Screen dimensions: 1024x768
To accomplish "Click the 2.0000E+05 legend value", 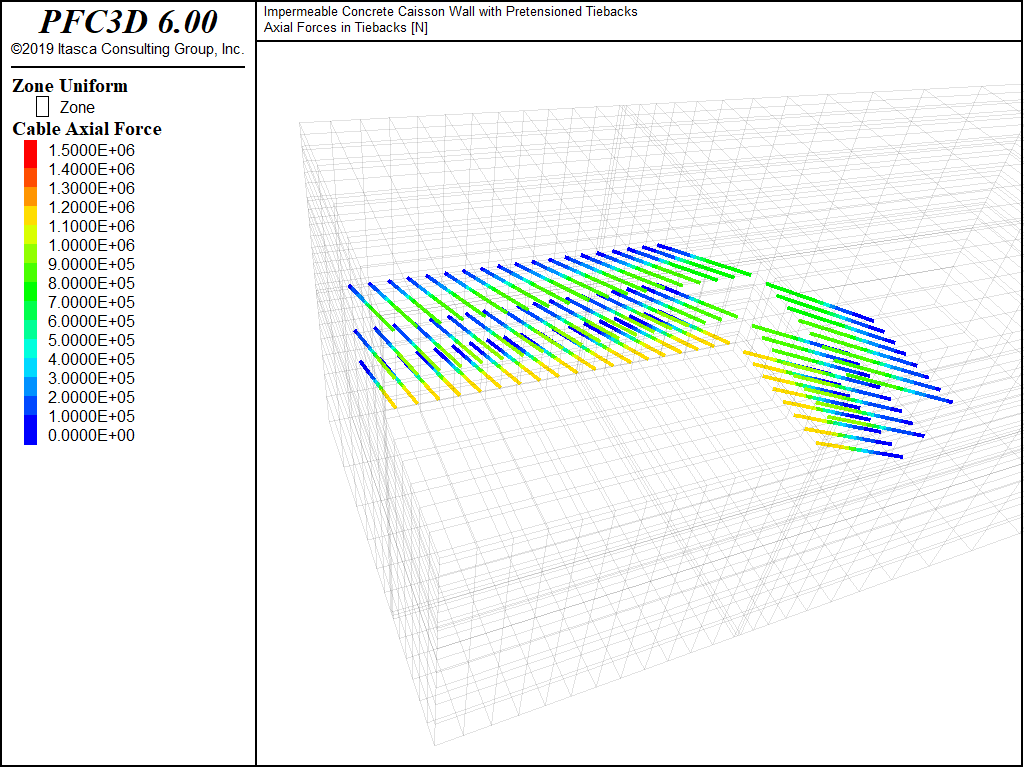I will click(x=91, y=396).
